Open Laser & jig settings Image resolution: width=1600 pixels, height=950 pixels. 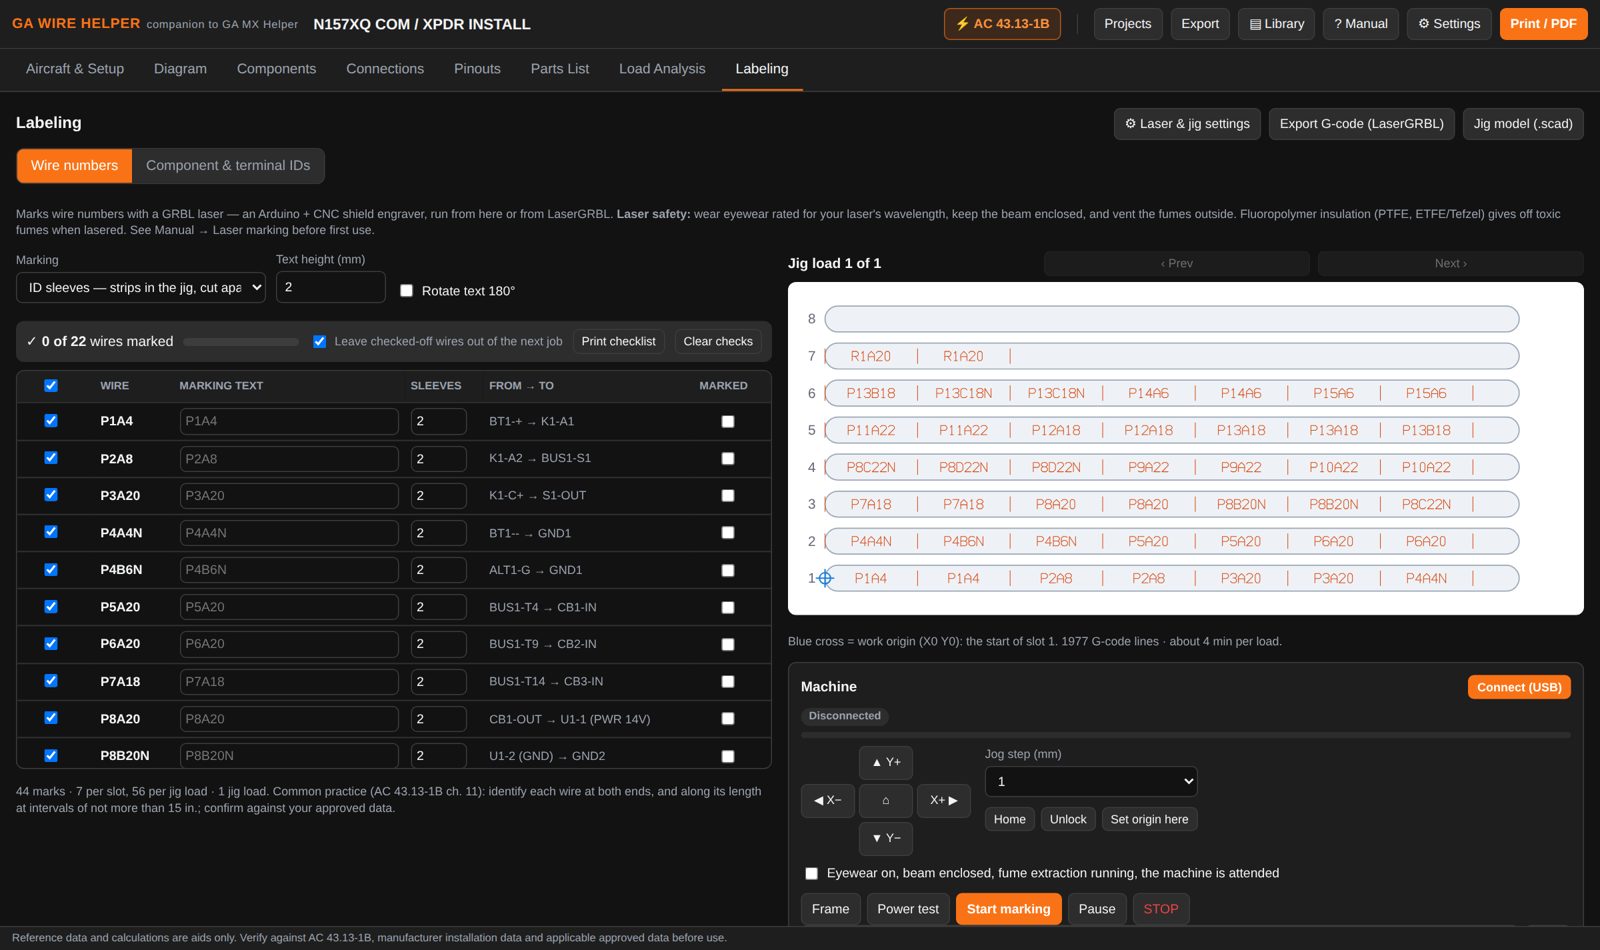click(x=1187, y=124)
